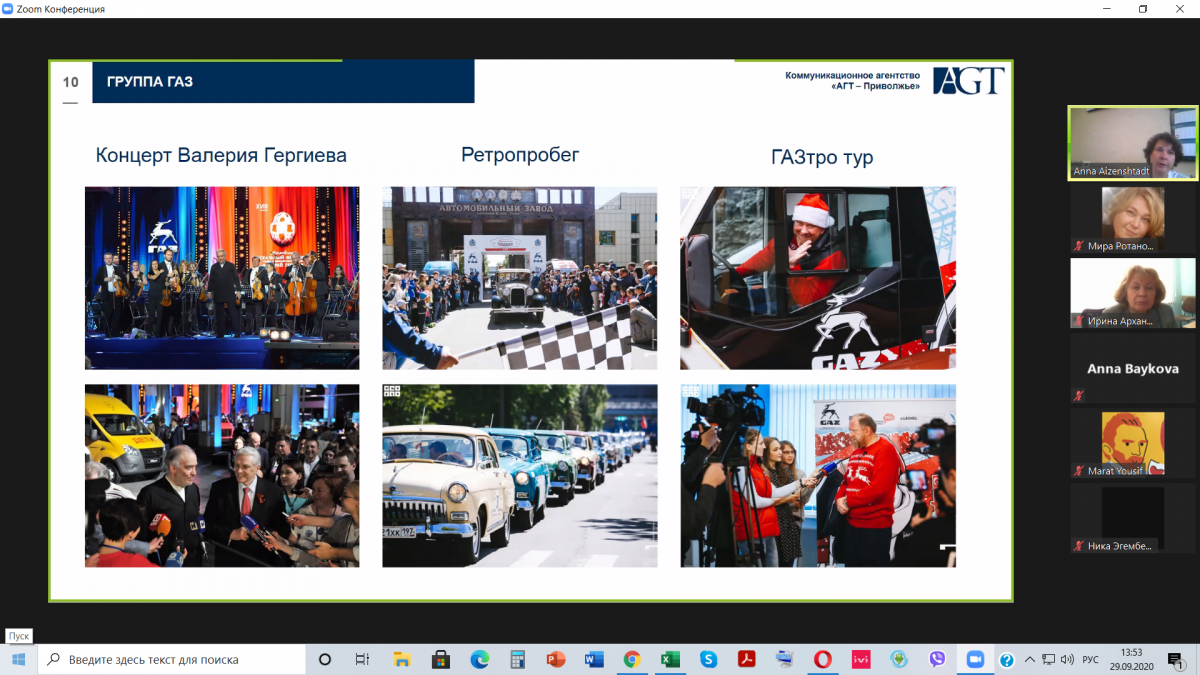Open the volume control tray icon
The height and width of the screenshot is (675, 1200).
coord(1066,660)
